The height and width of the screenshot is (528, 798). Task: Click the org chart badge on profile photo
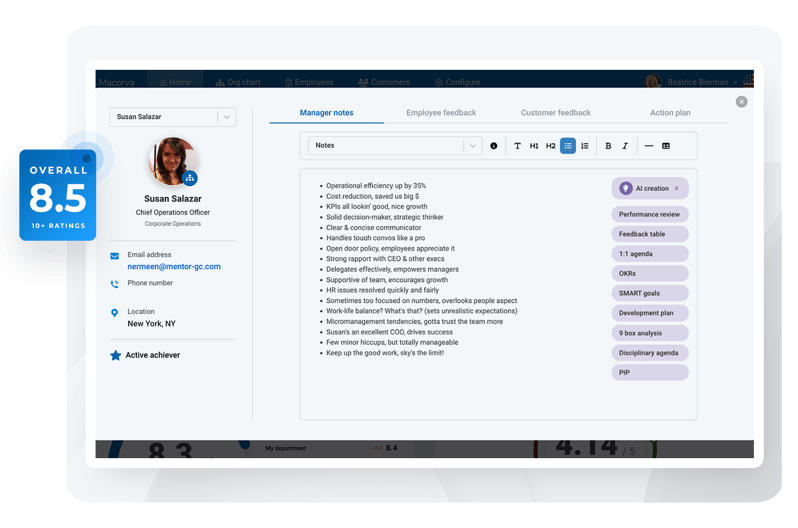tap(190, 178)
